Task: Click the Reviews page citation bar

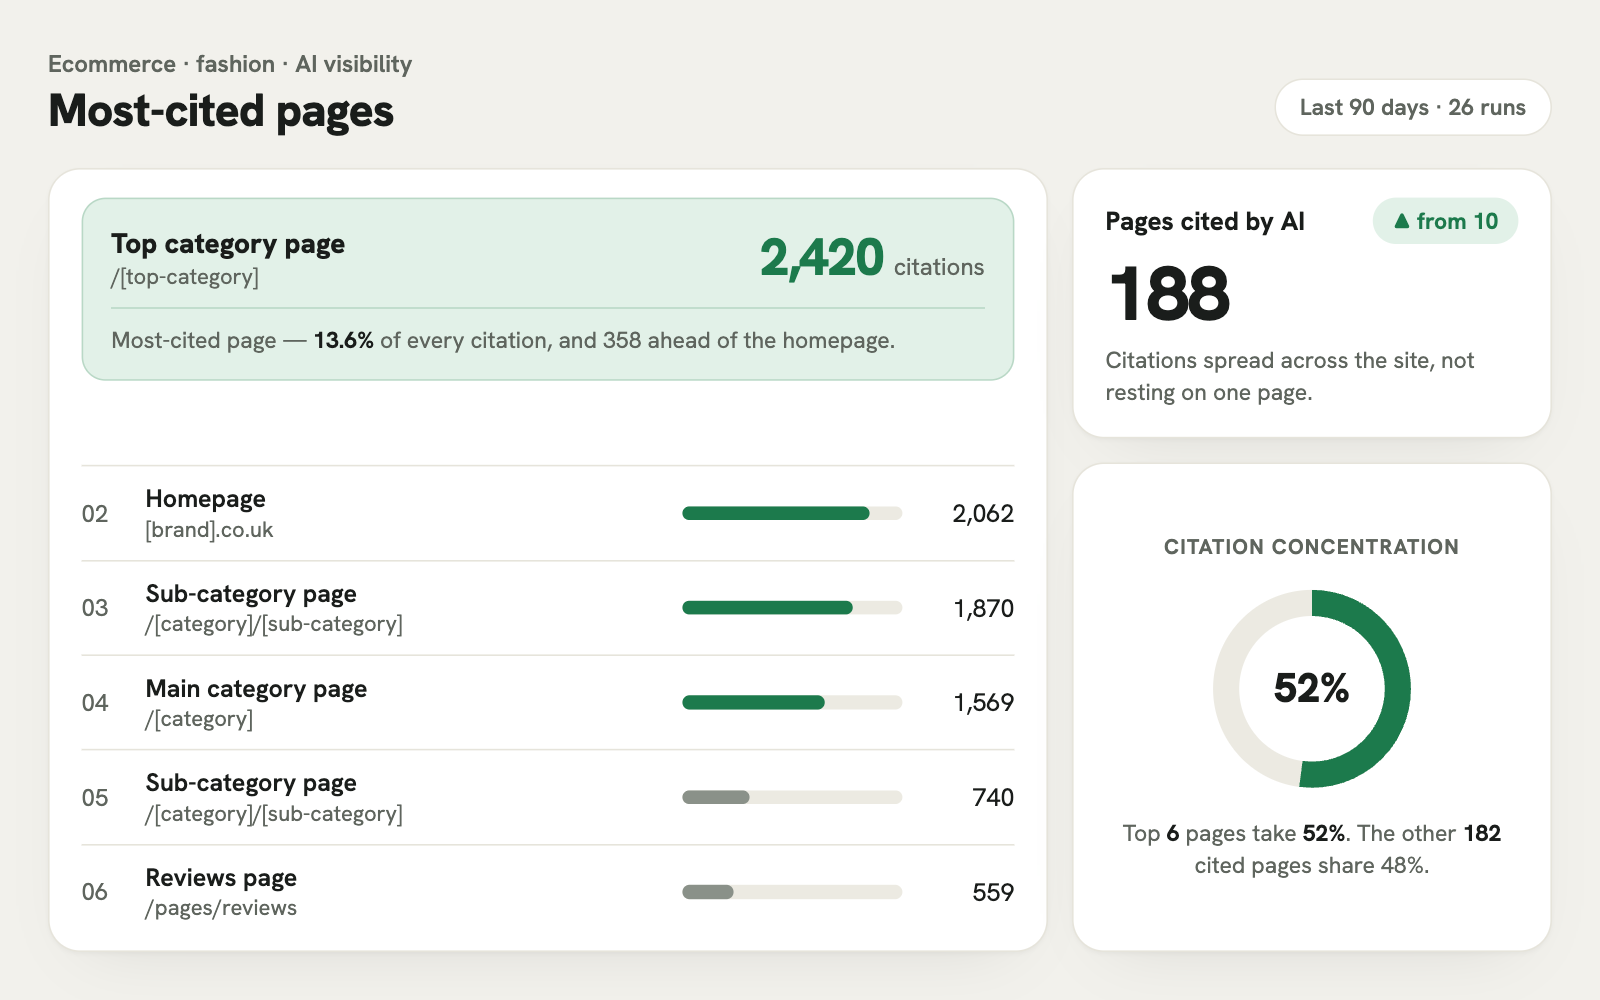Action: 792,892
